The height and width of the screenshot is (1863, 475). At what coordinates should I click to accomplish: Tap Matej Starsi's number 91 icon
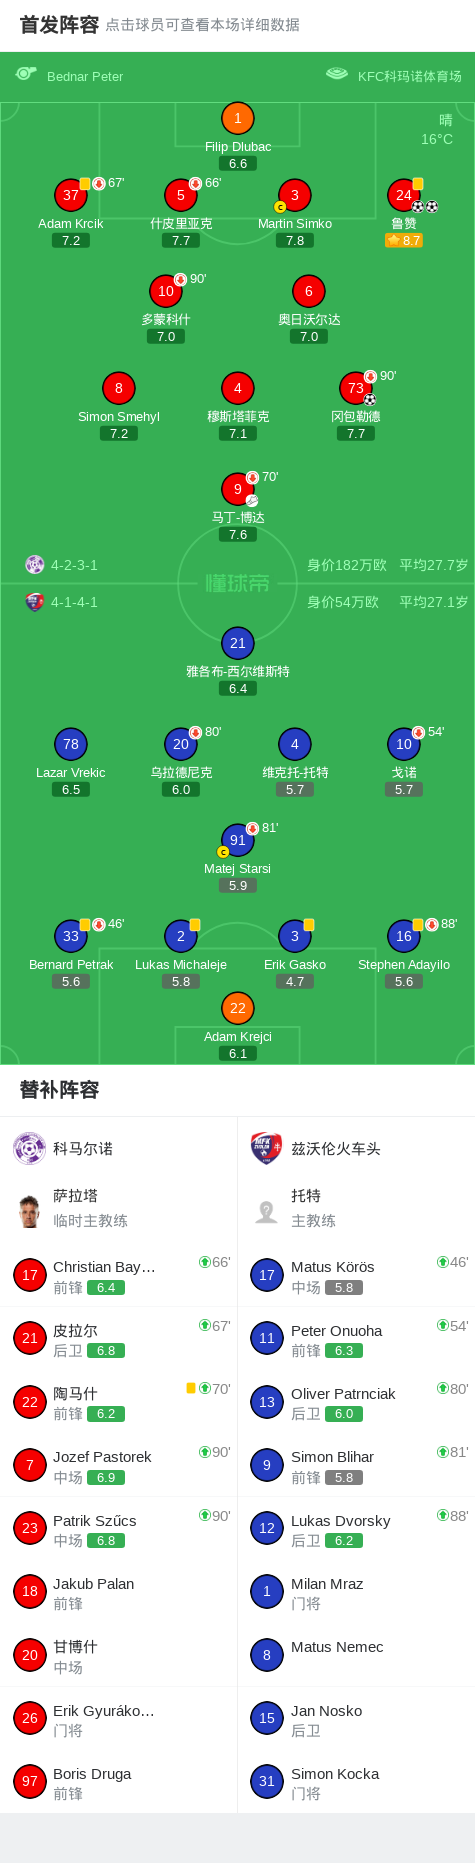[x=237, y=840]
